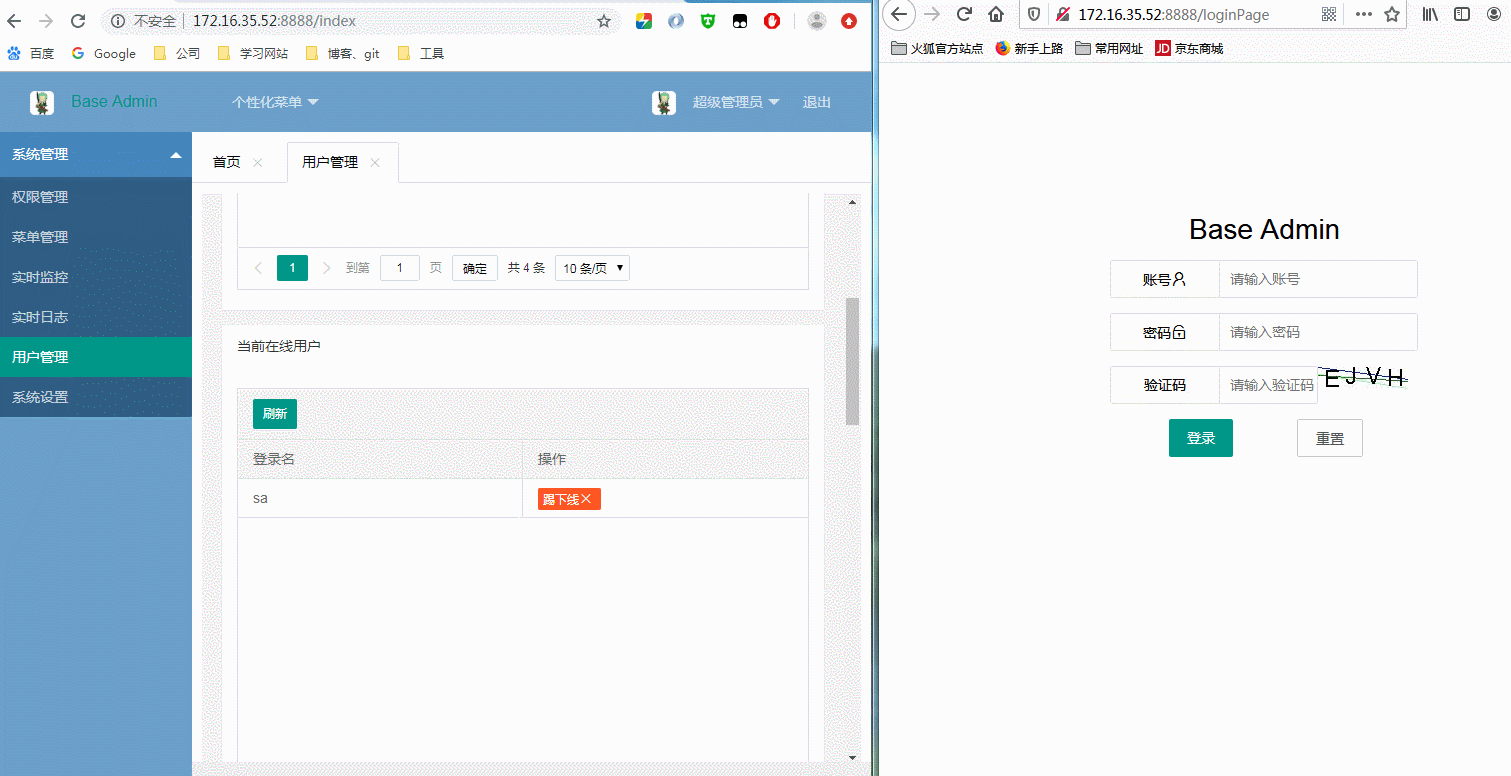1511x776 pixels.
Task: Click the 刷新 button for online users
Action: [x=275, y=414]
